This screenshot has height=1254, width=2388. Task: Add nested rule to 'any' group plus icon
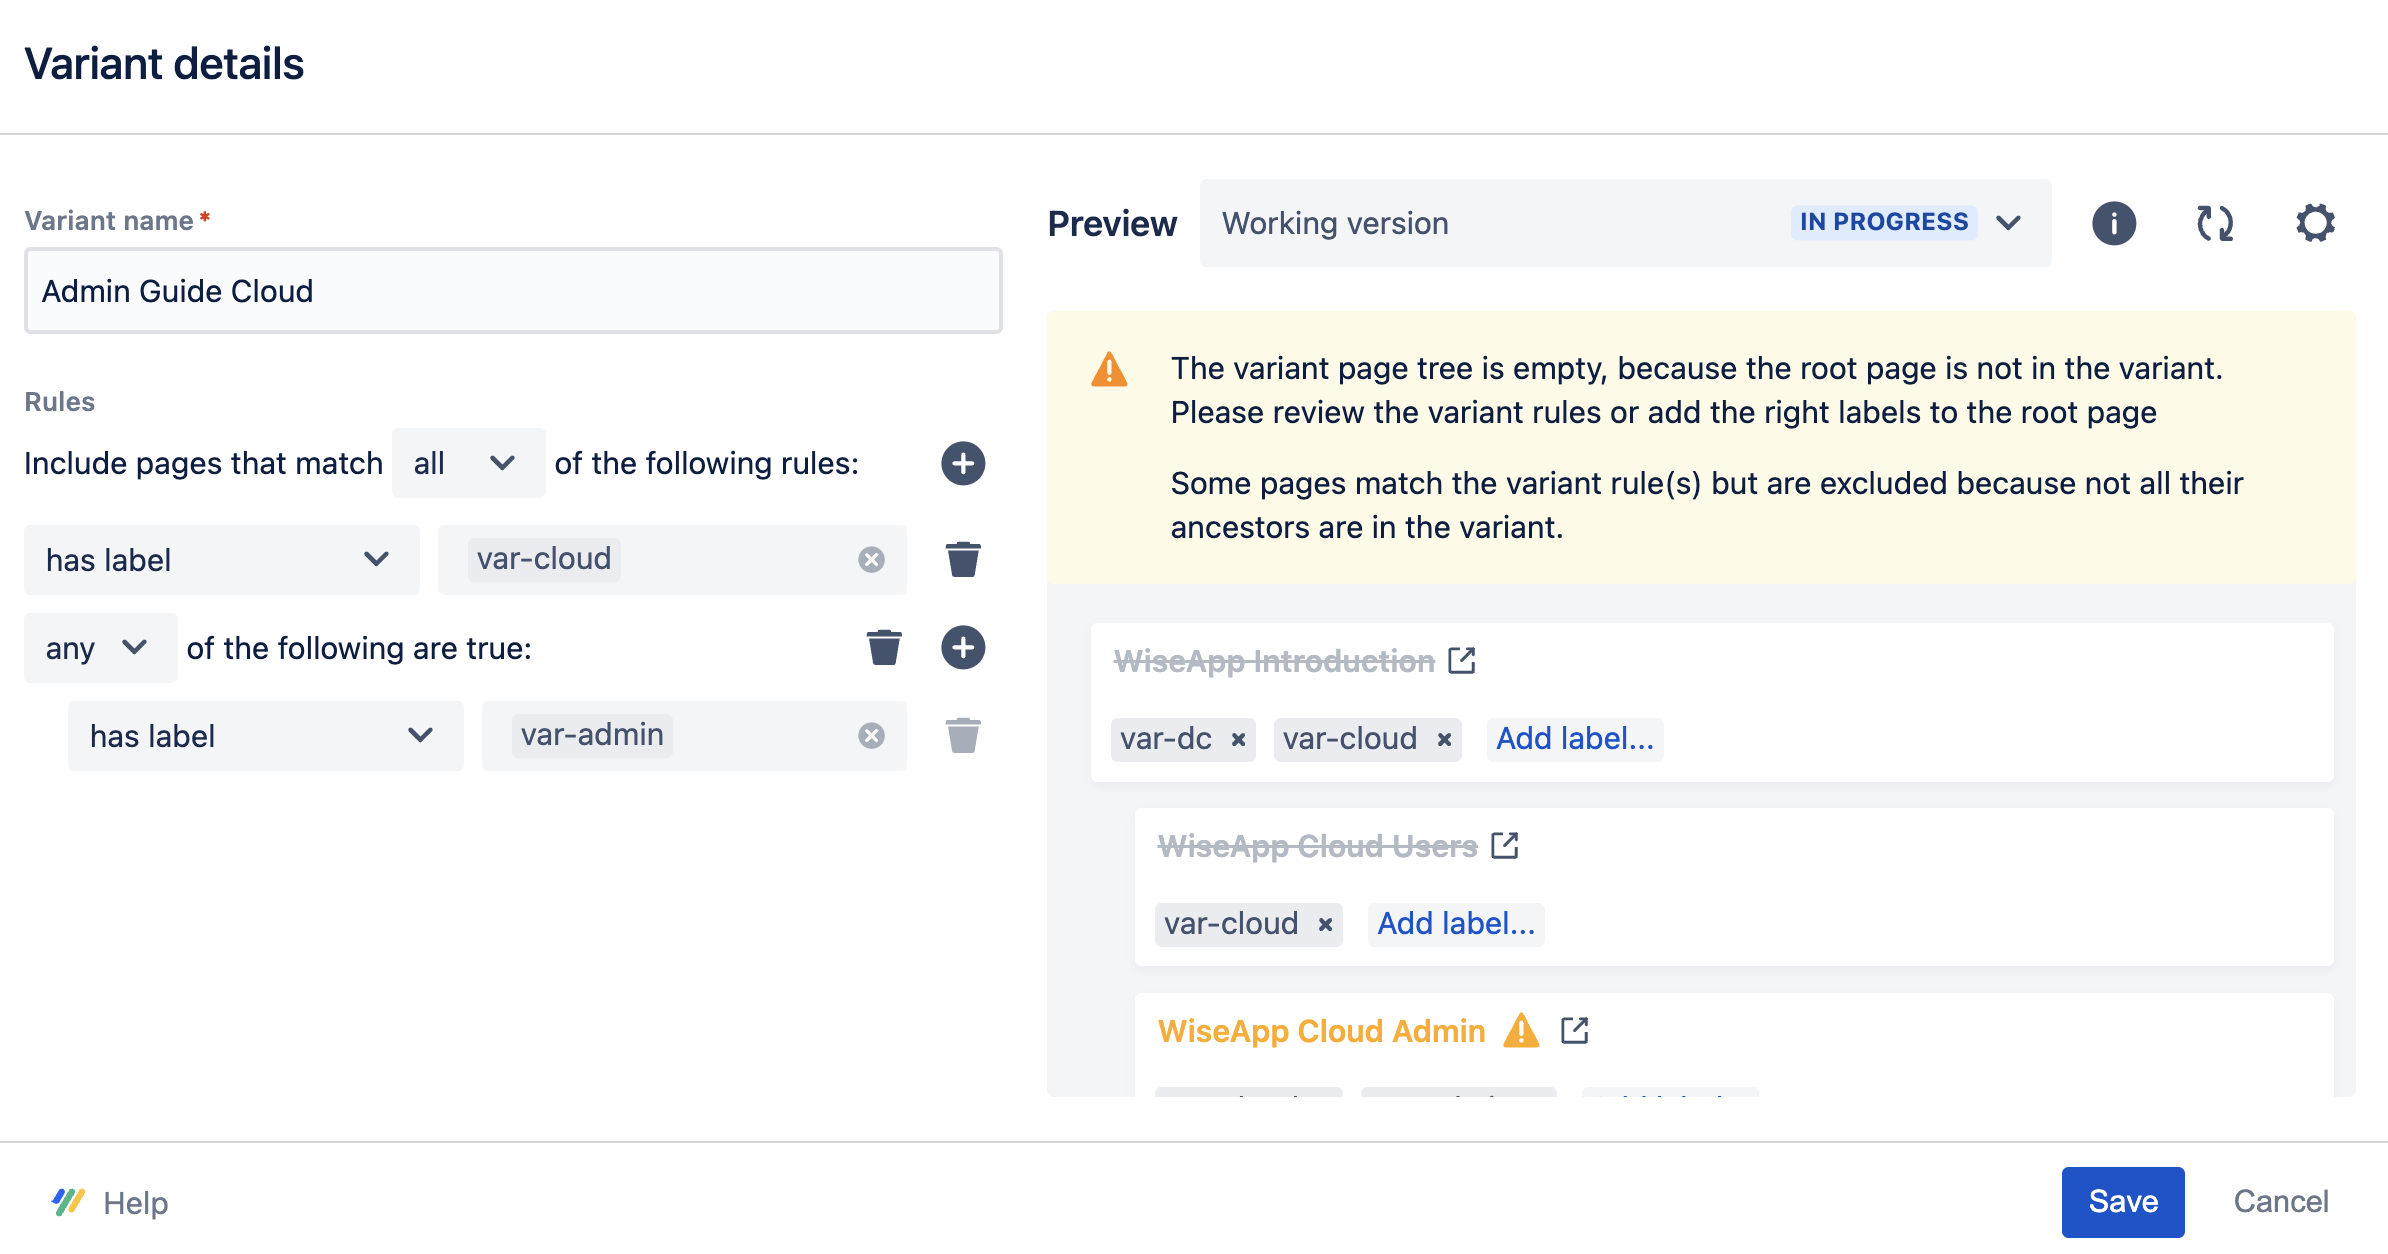(962, 647)
